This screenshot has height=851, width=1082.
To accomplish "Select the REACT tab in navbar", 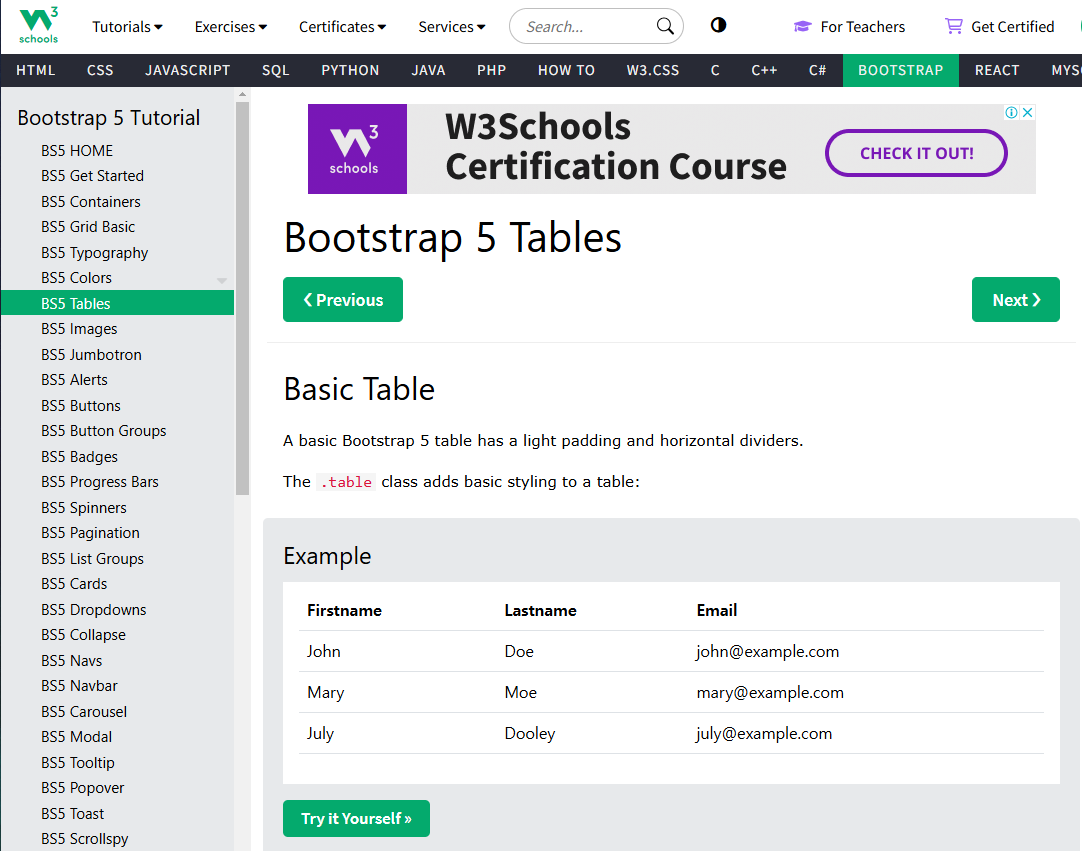I will (996, 70).
